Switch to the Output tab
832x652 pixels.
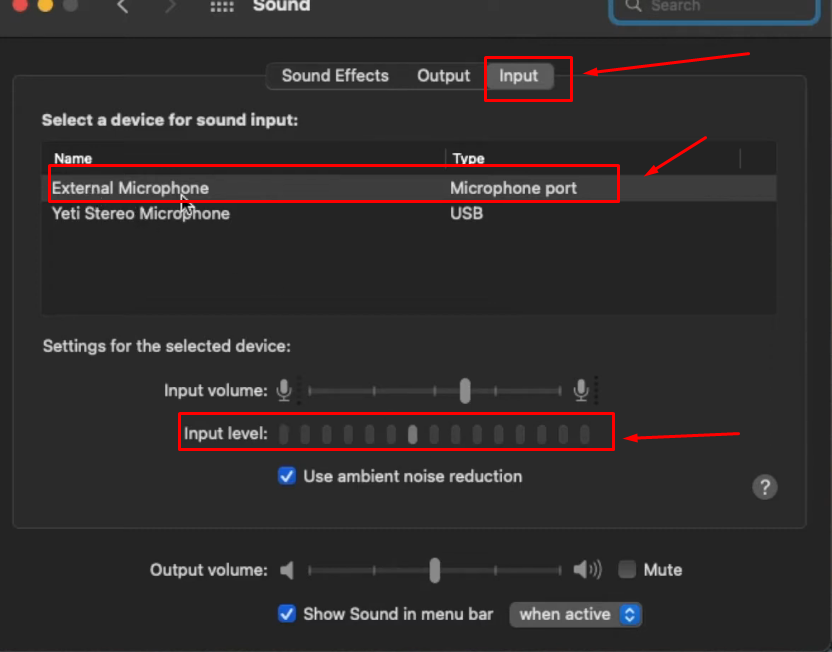444,76
